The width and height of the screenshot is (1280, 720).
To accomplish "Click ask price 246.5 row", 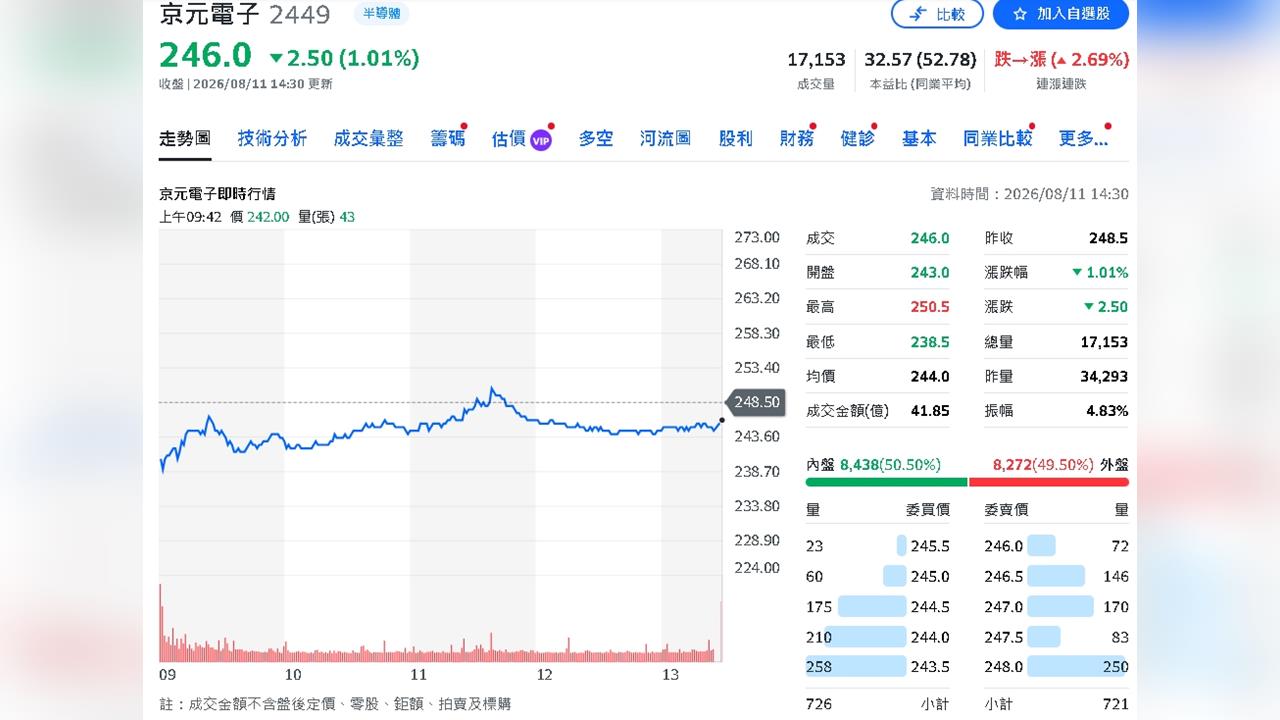I will 1056,576.
